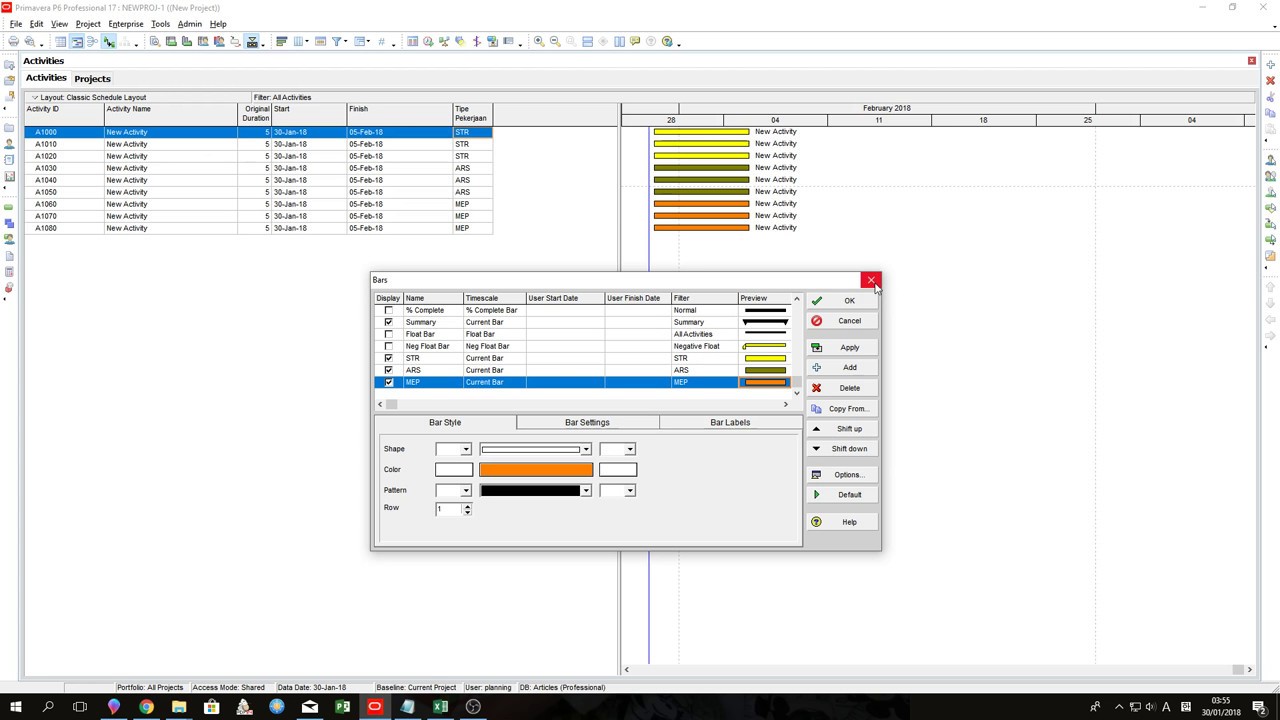Open Excel from the taskbar
Image resolution: width=1280 pixels, height=720 pixels.
pyautogui.click(x=440, y=707)
